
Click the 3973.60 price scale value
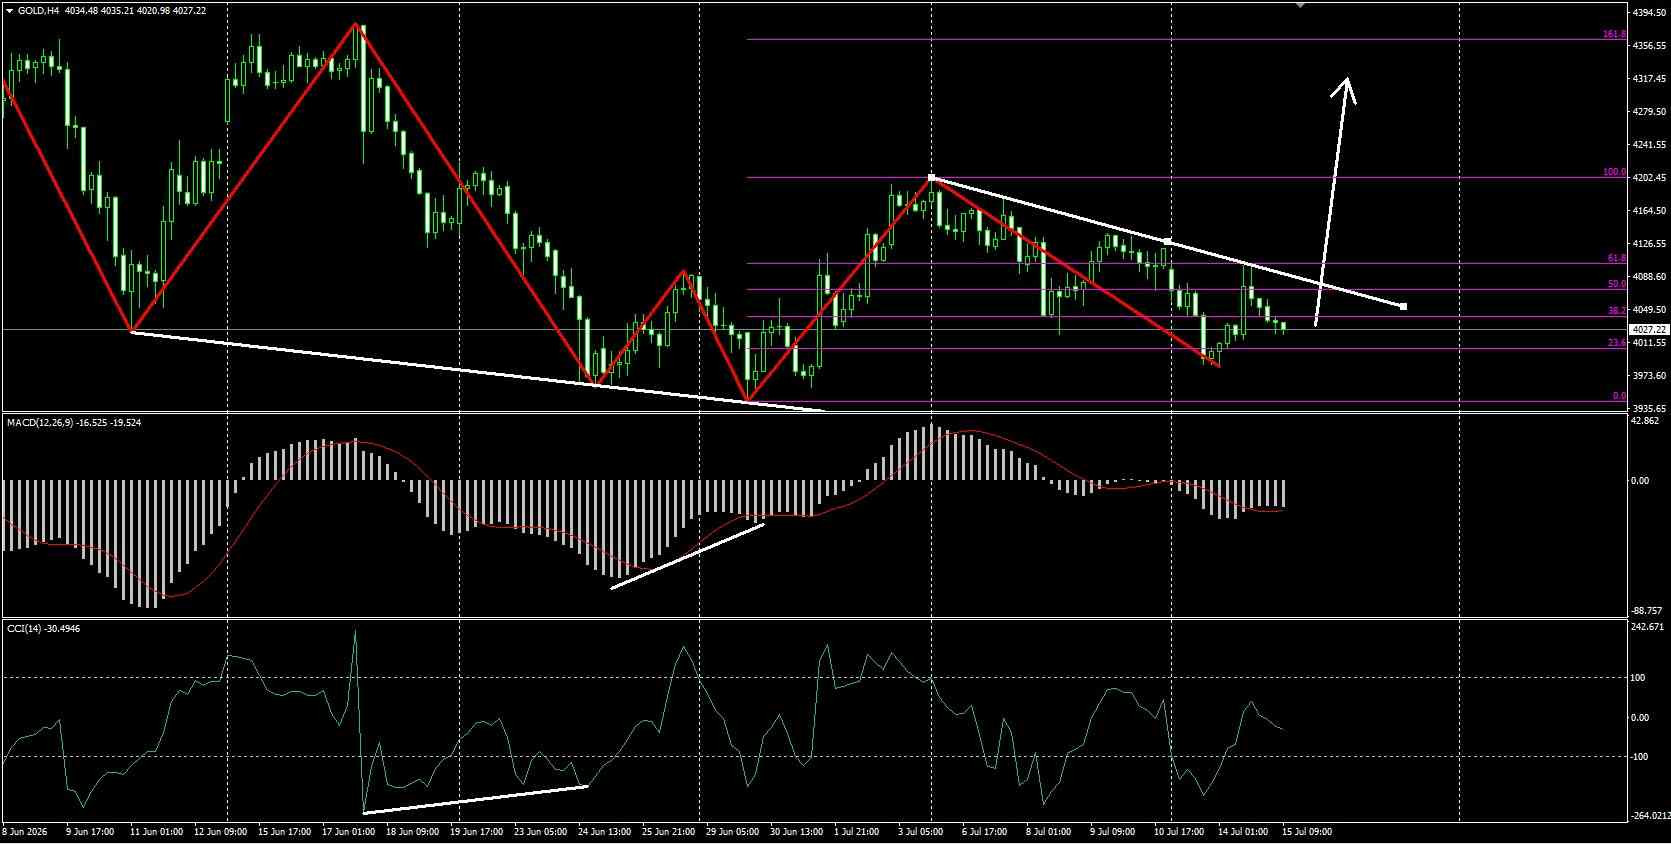point(1648,376)
